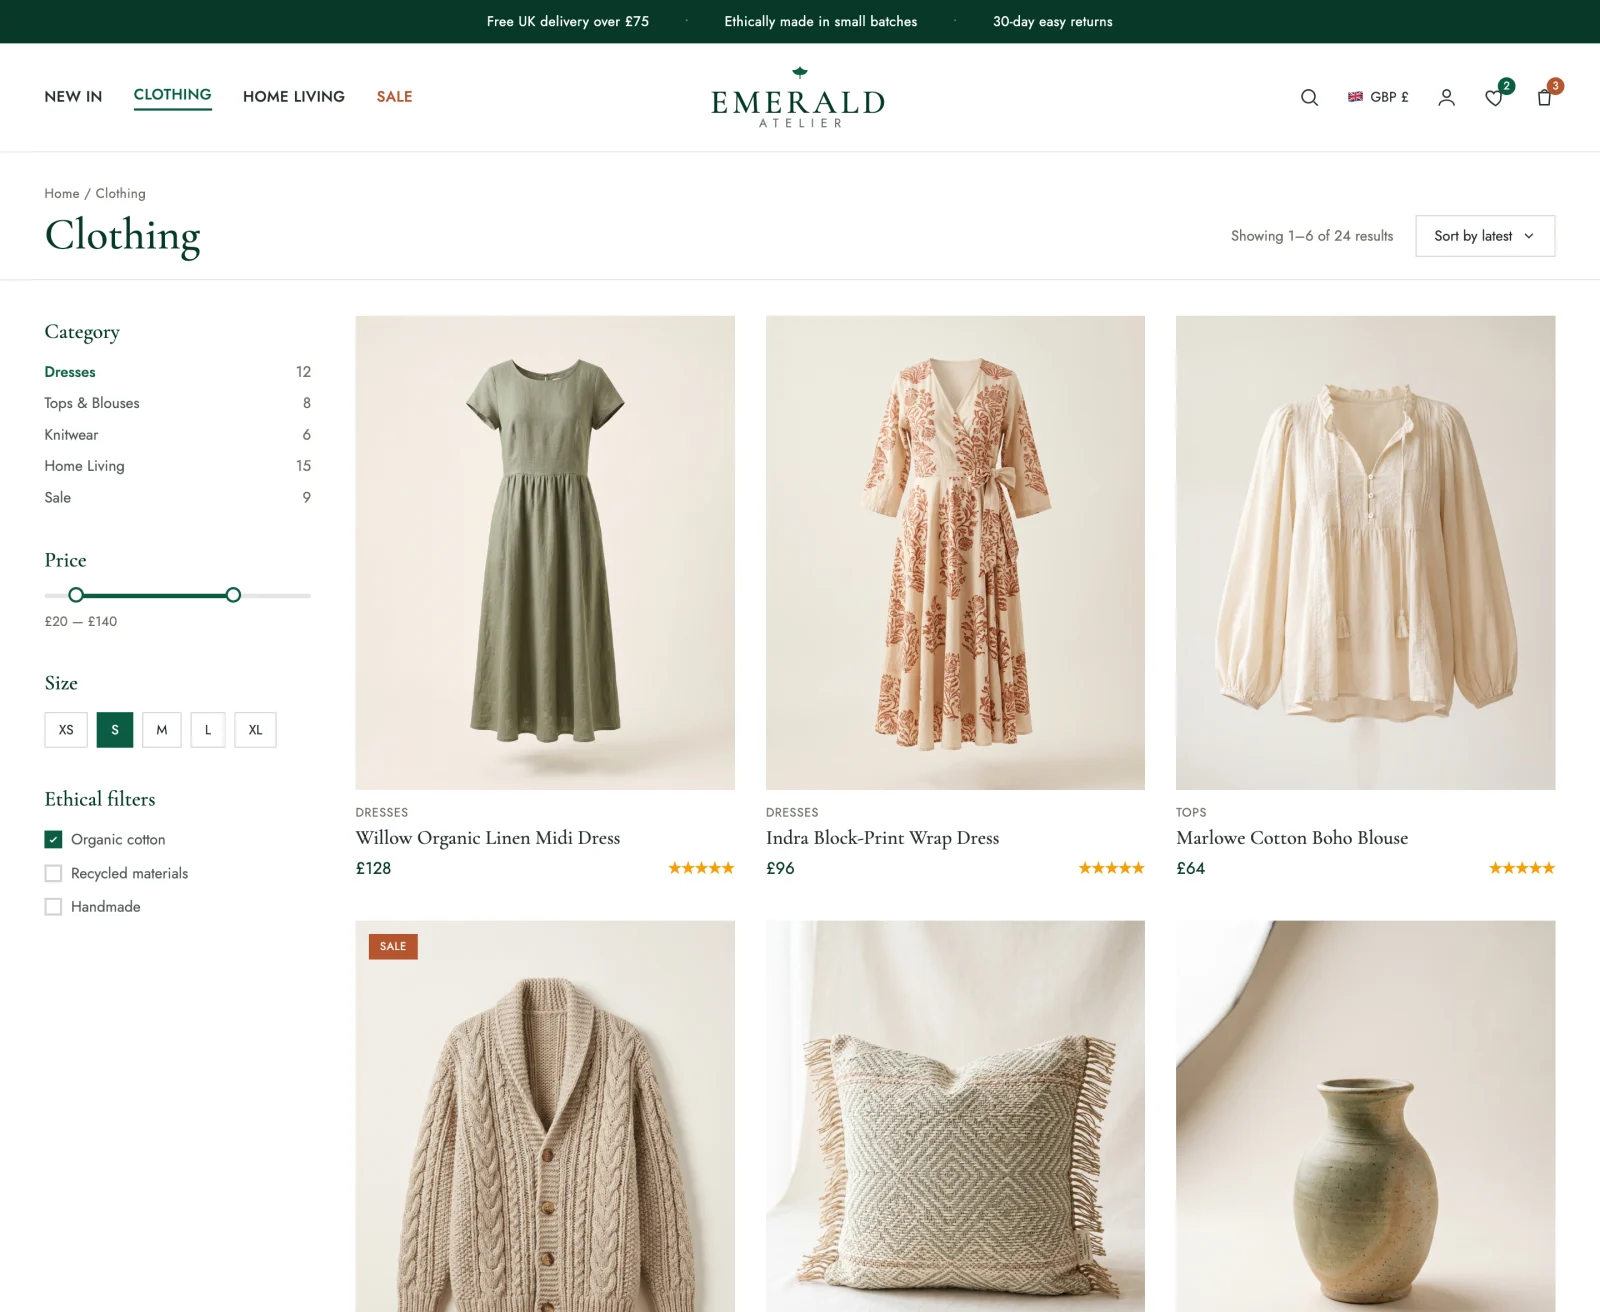Open the cream boho blouse image
Screen dimensions: 1600x1312
(x=1365, y=553)
